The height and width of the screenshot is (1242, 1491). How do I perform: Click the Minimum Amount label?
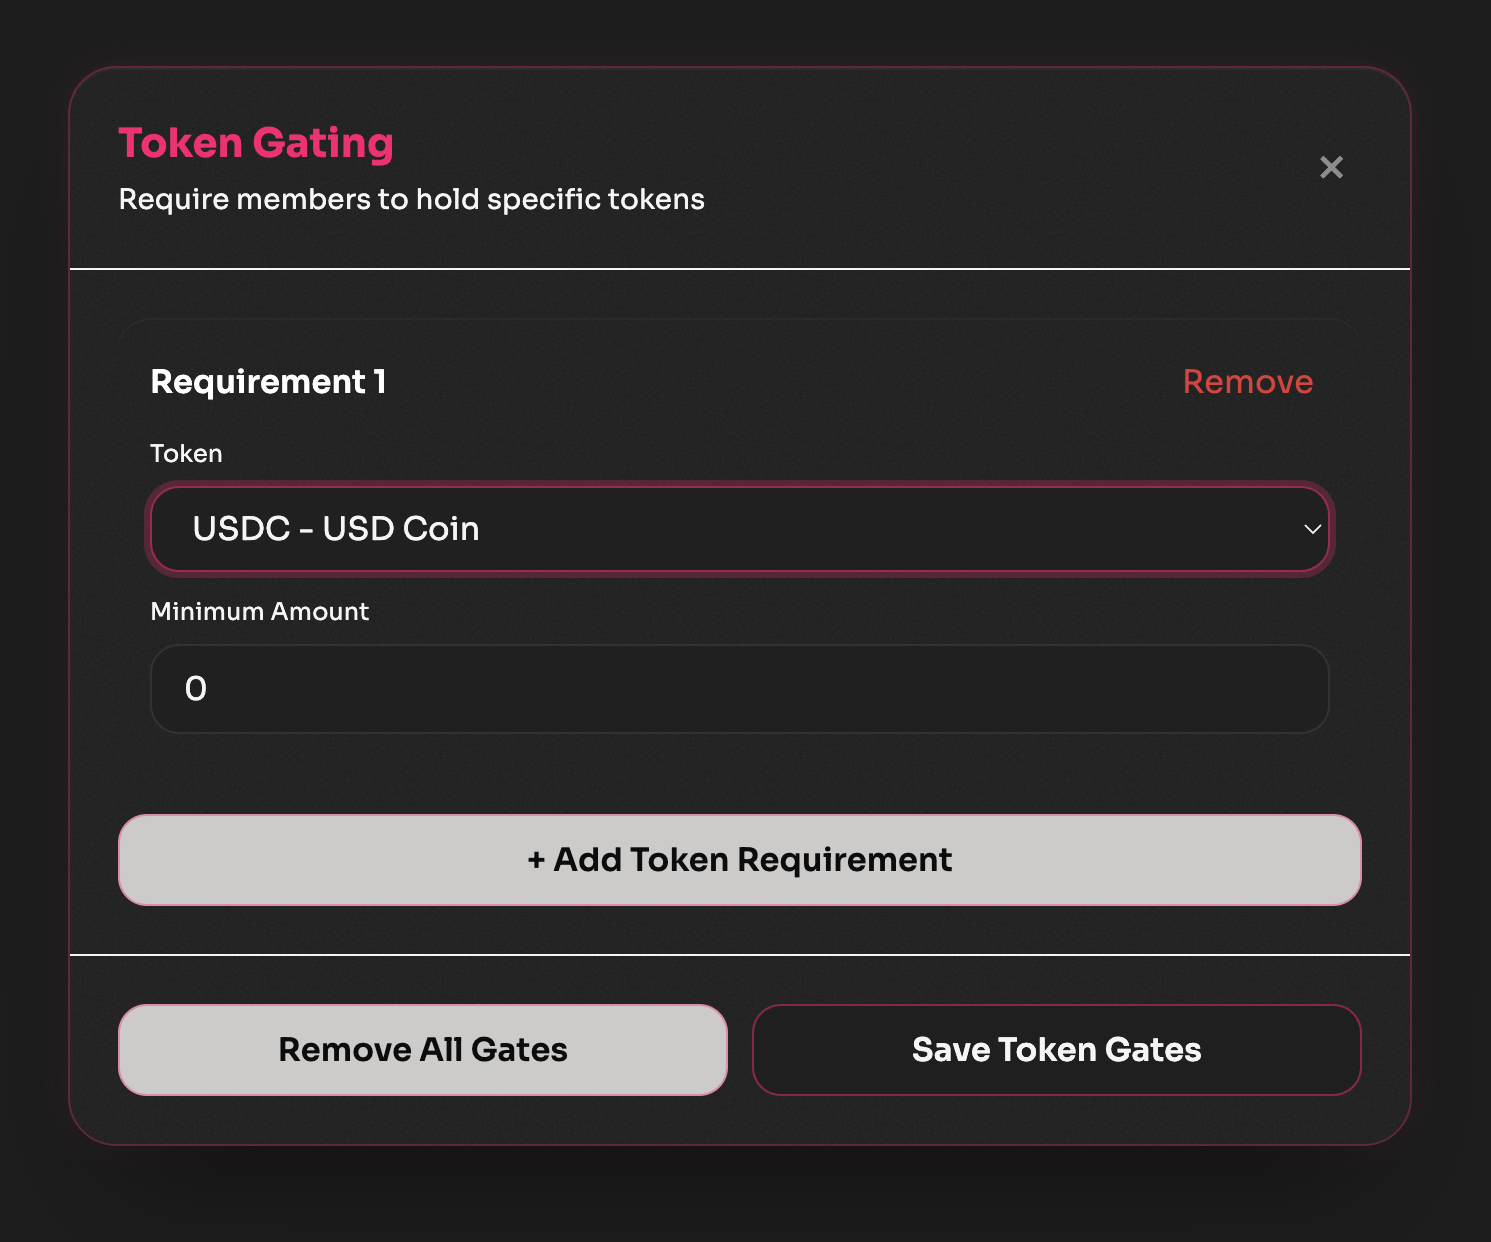click(260, 611)
